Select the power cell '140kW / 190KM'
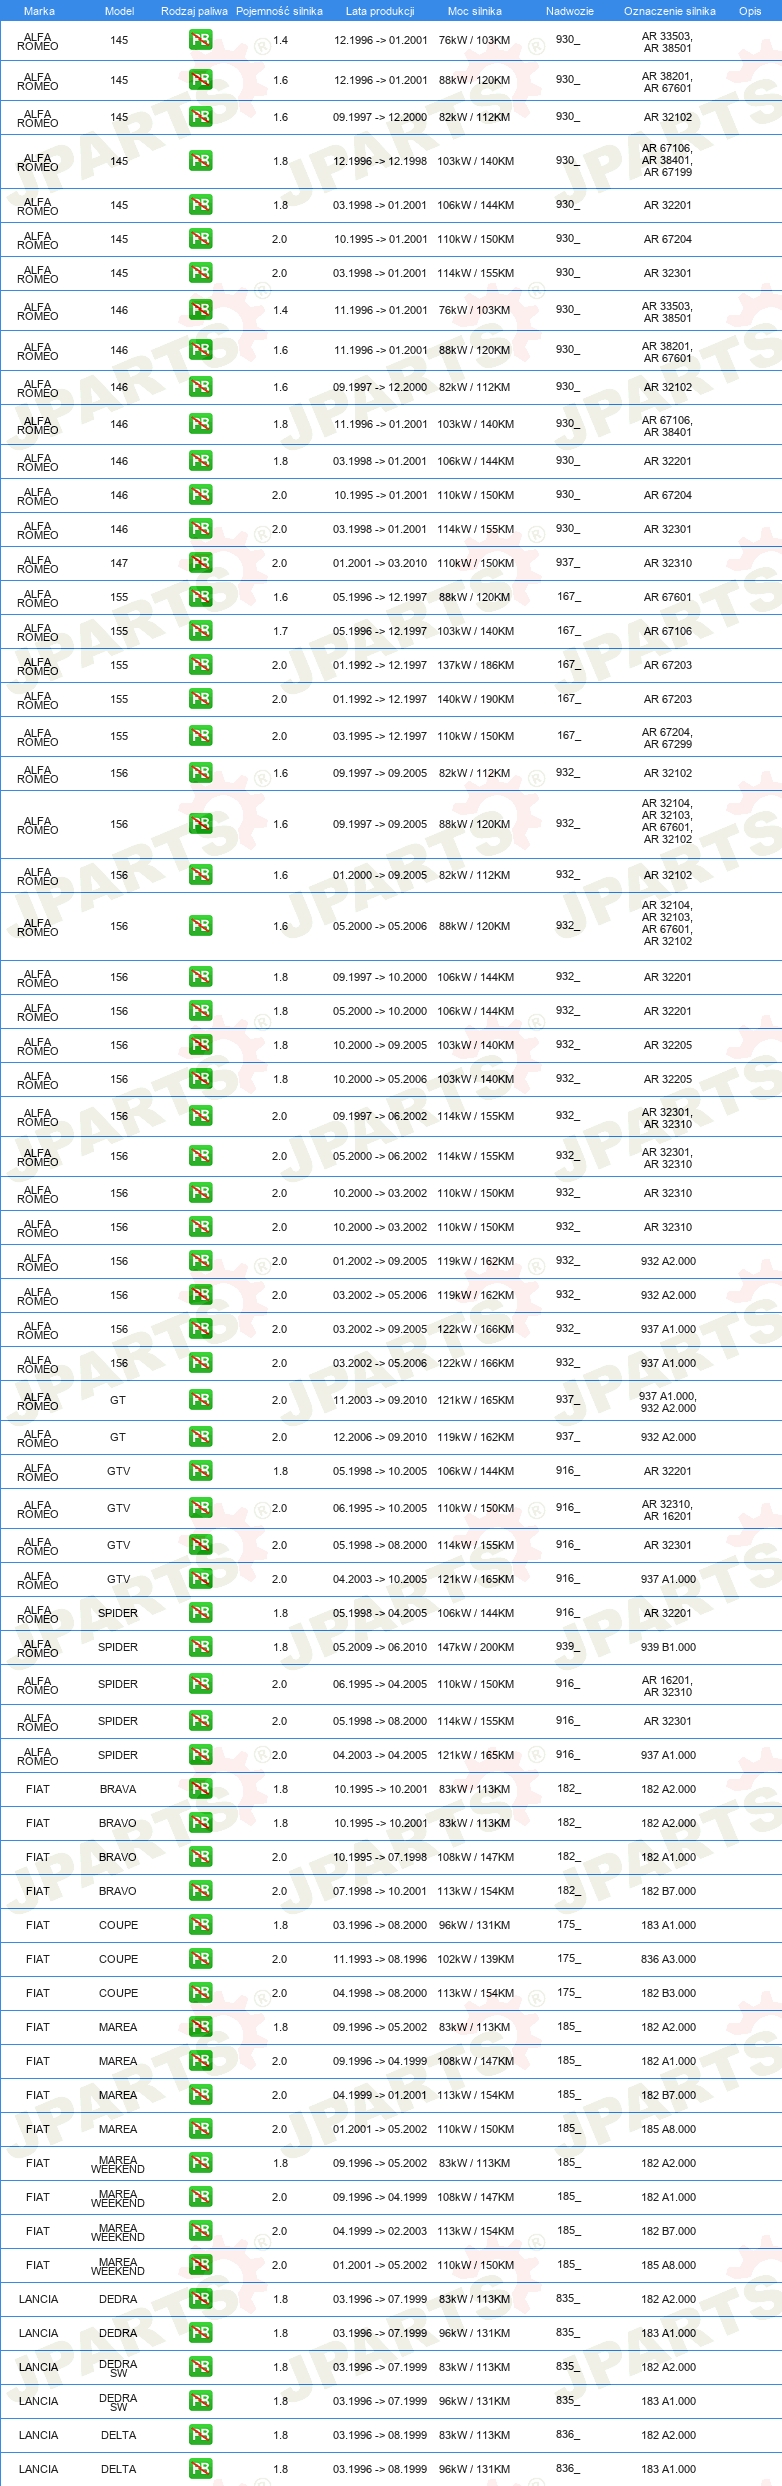 (x=475, y=699)
